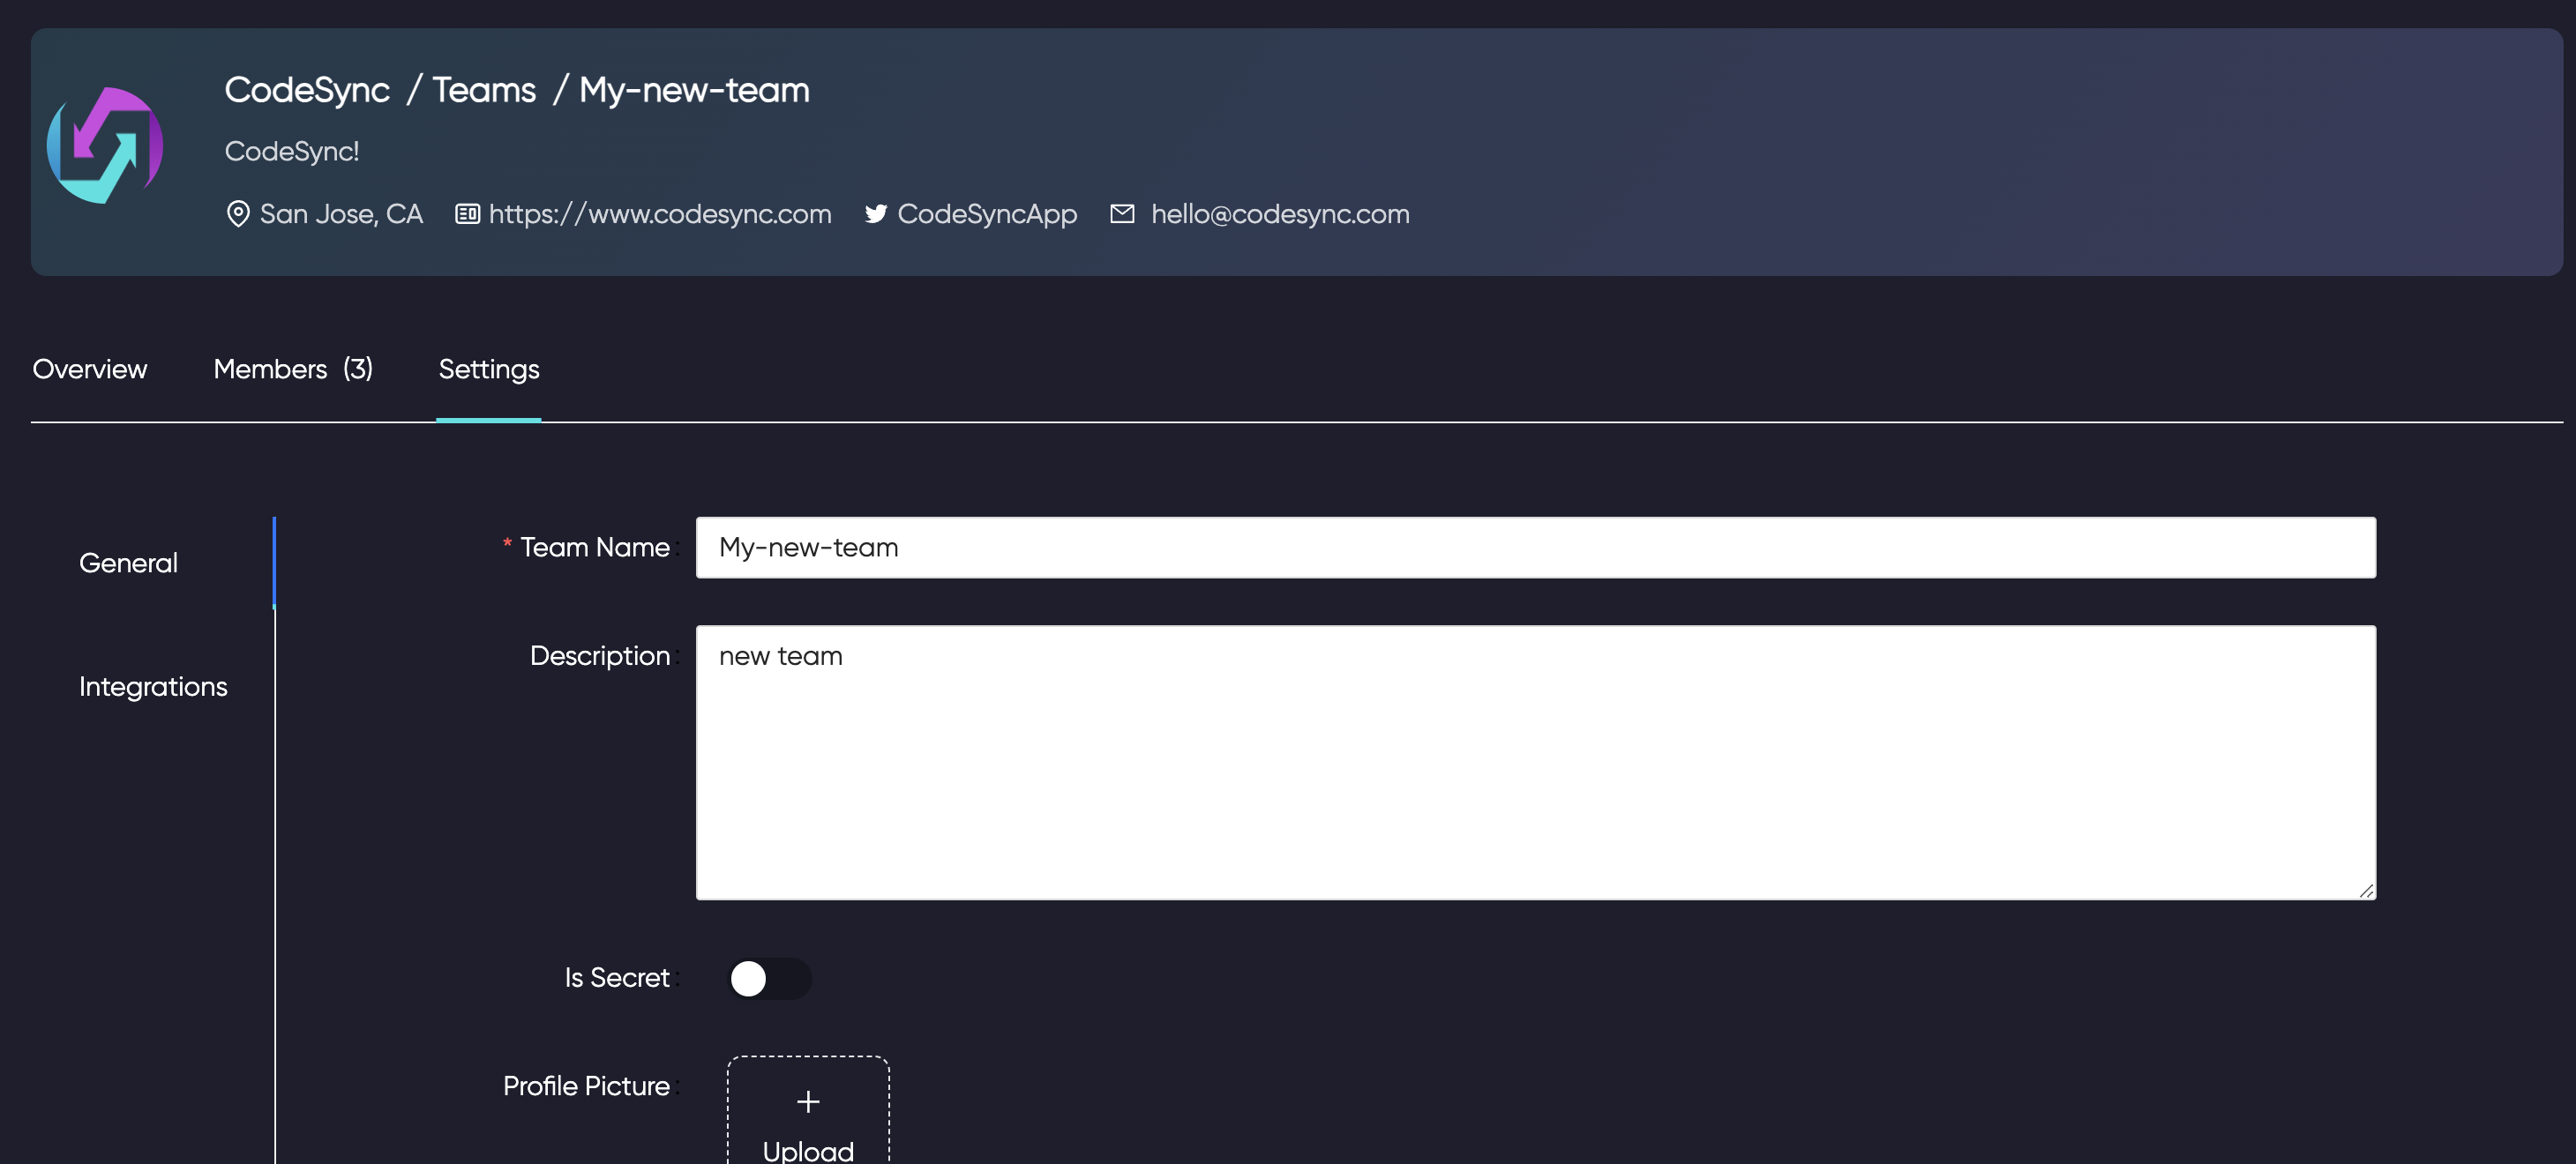
Task: Click the plus icon in the upload box
Action: pos(808,1102)
